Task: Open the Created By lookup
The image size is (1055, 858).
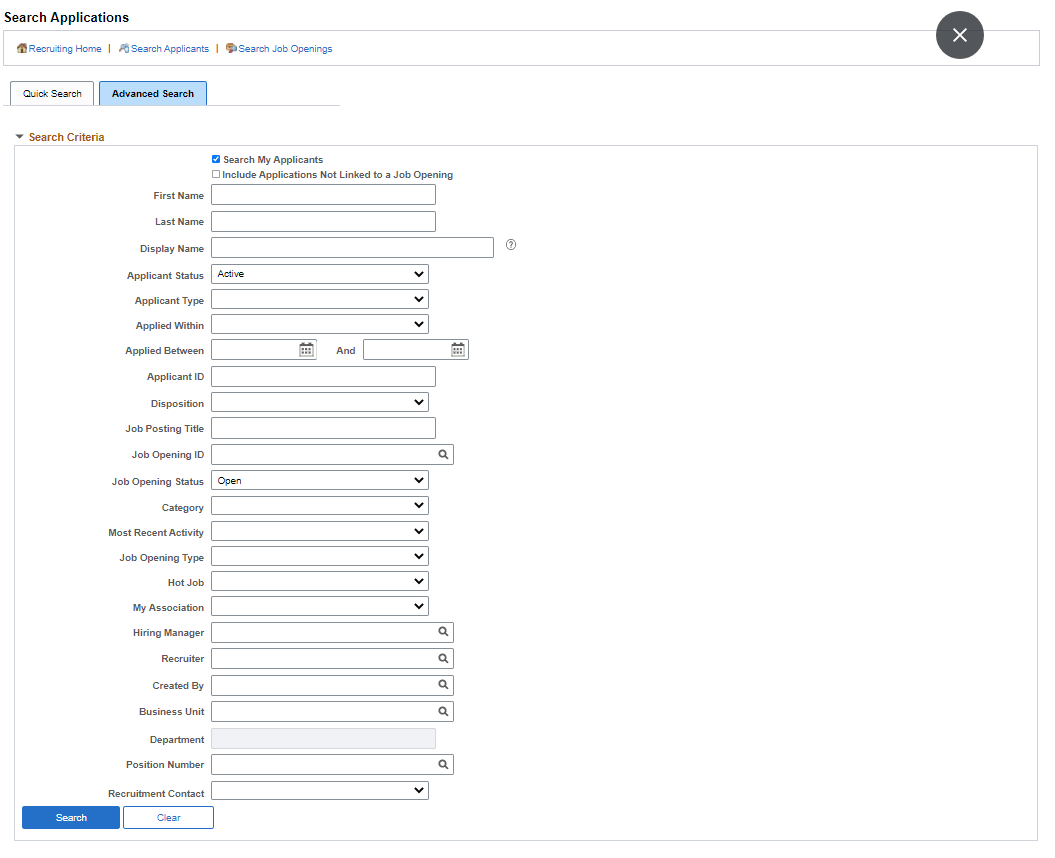Action: click(x=443, y=684)
